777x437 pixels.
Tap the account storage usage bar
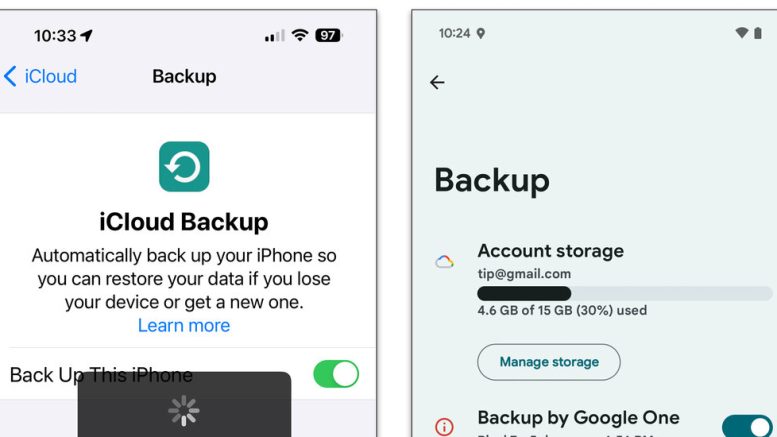coord(624,293)
